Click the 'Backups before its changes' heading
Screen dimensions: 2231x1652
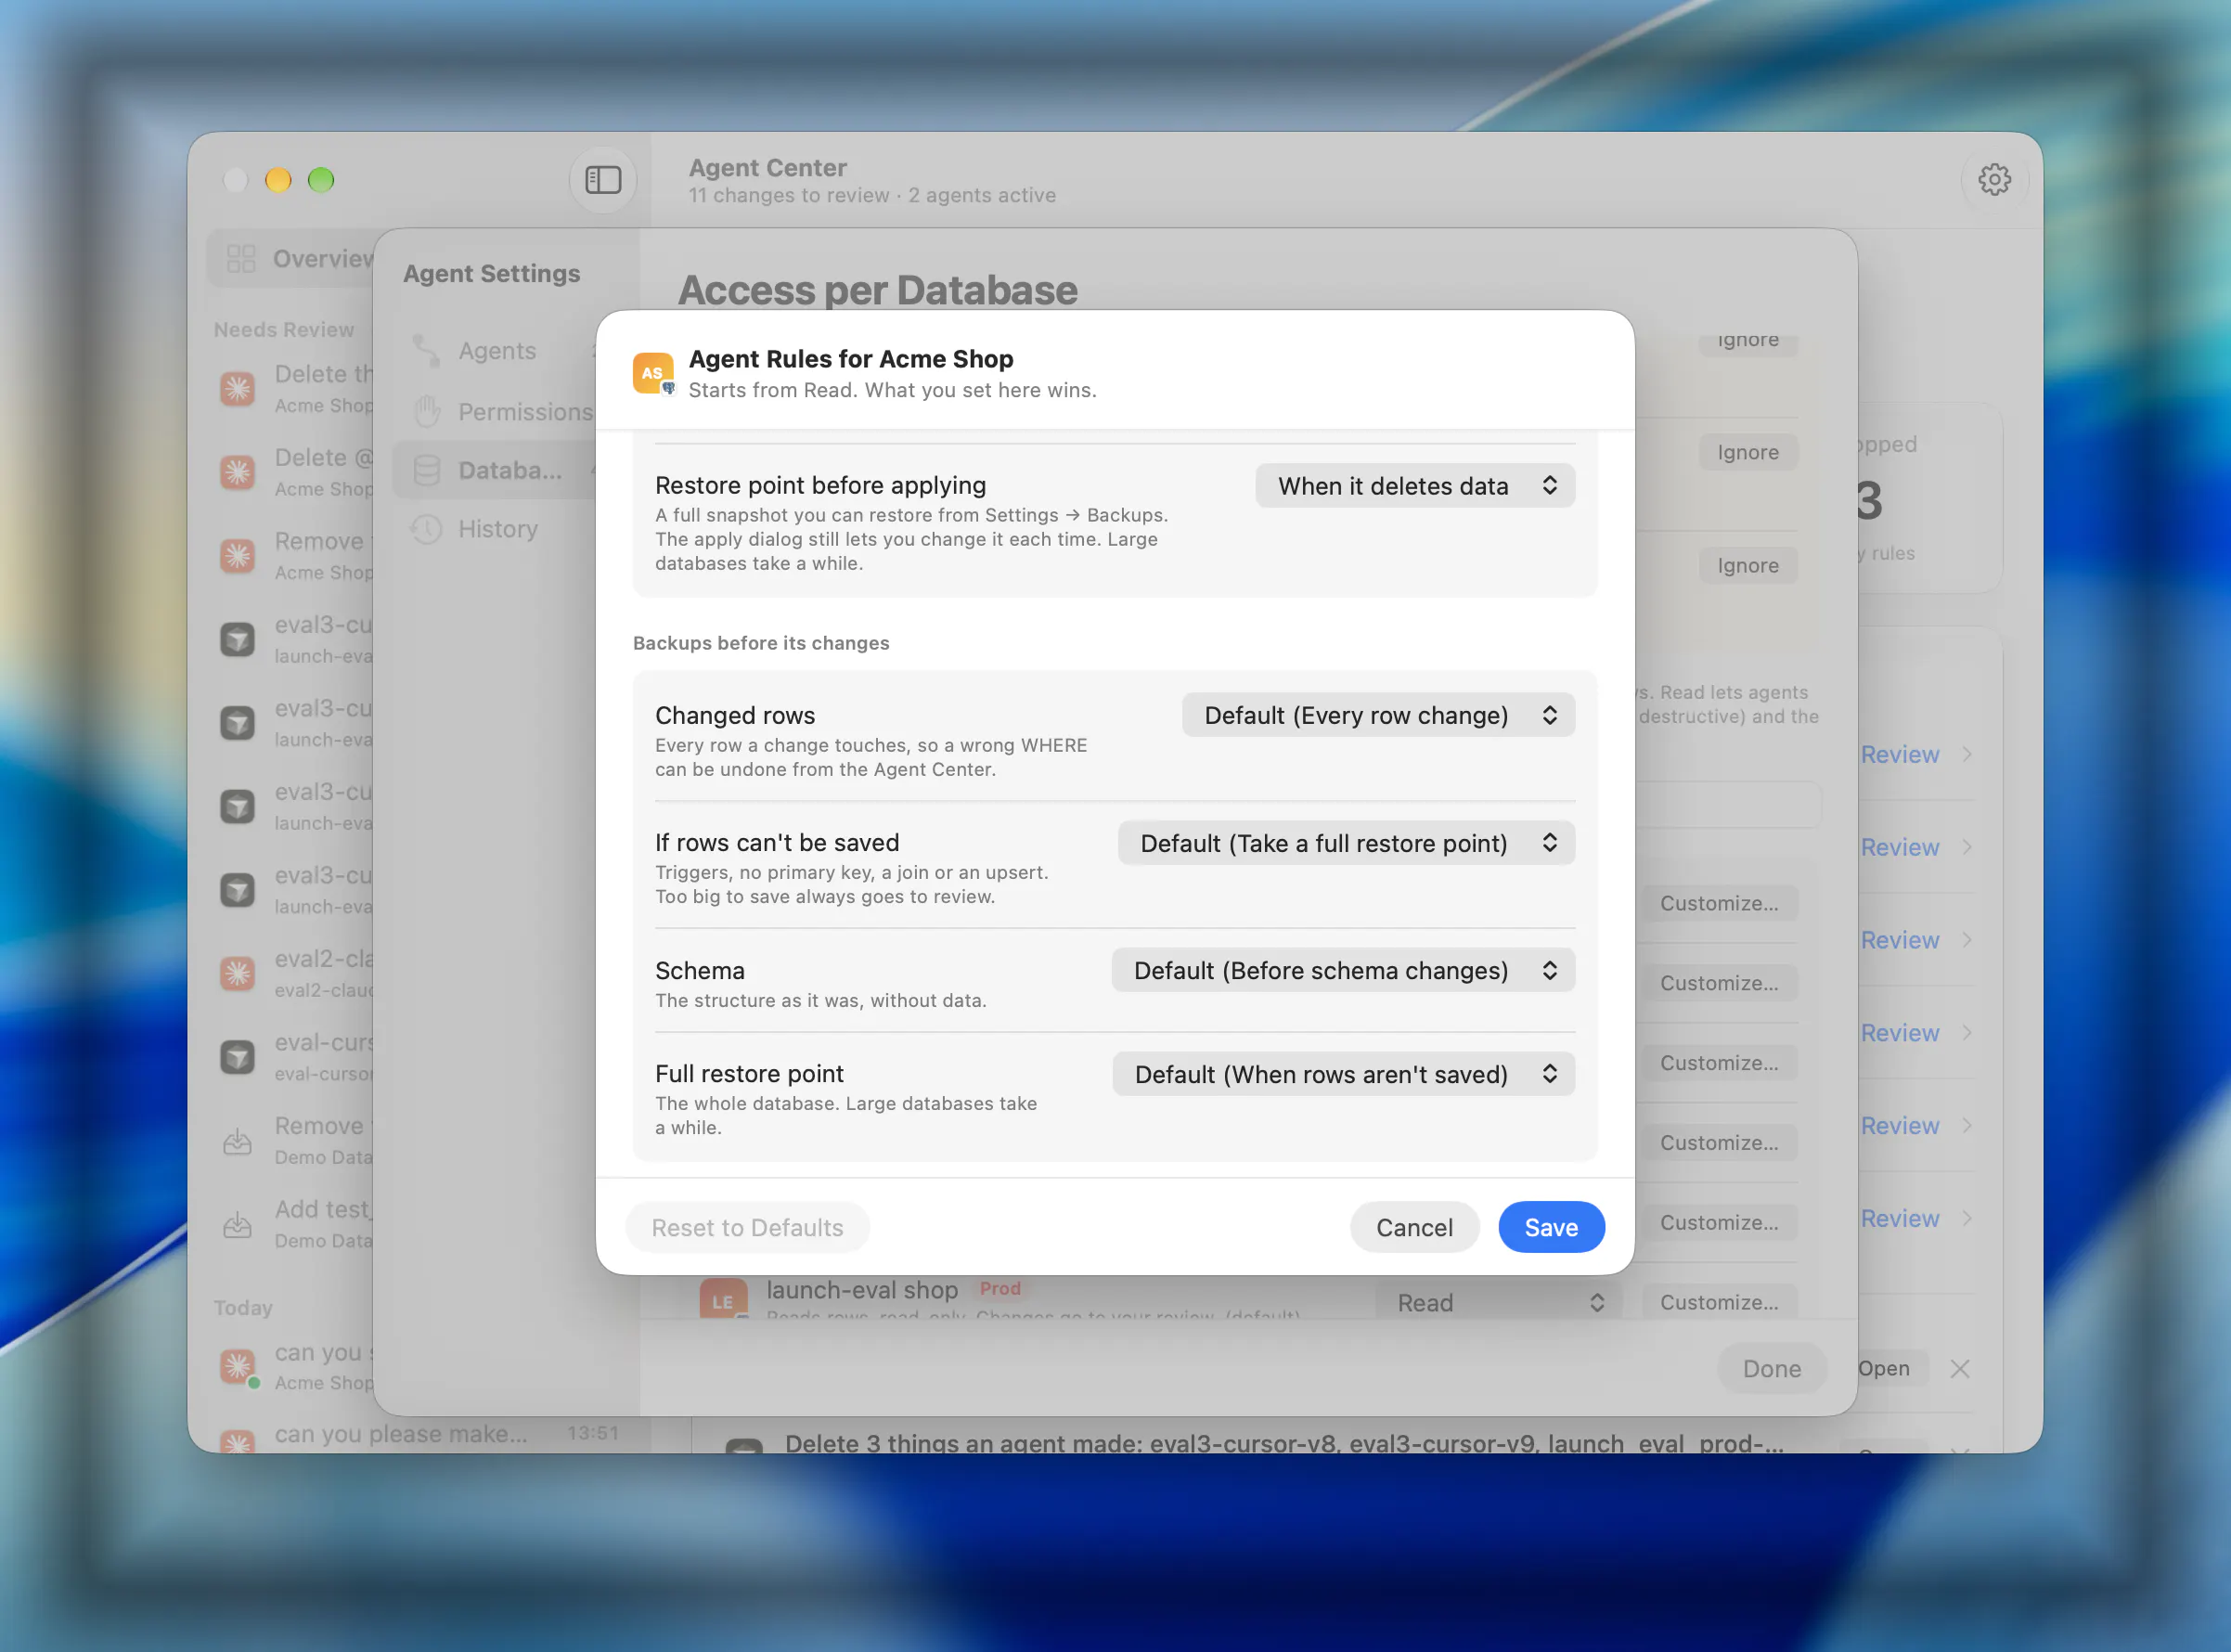click(761, 643)
